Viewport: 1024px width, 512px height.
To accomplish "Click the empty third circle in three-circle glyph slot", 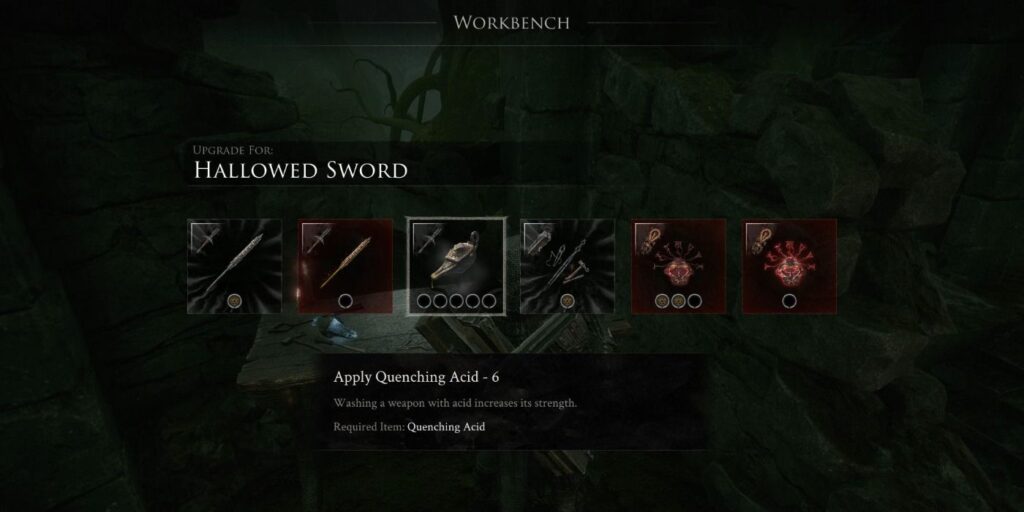I will click(694, 301).
